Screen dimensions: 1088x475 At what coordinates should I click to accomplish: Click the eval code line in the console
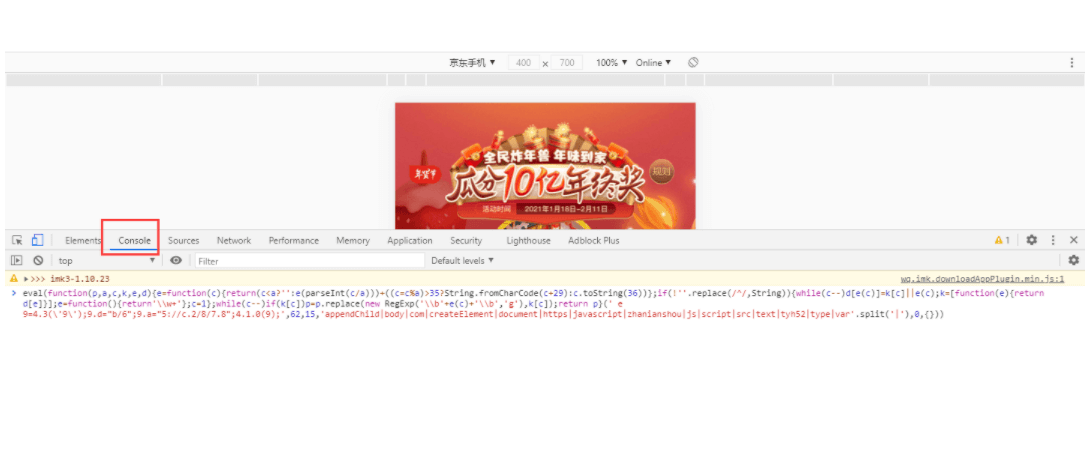533,304
